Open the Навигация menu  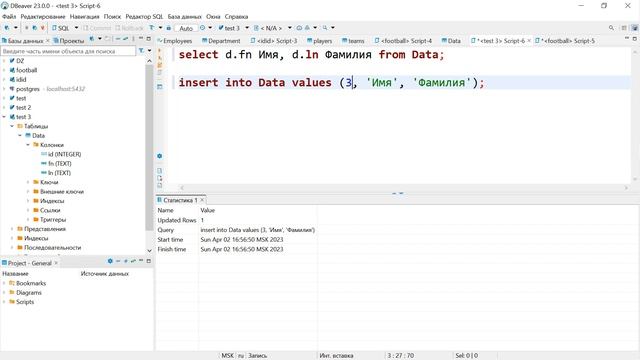coord(84,16)
